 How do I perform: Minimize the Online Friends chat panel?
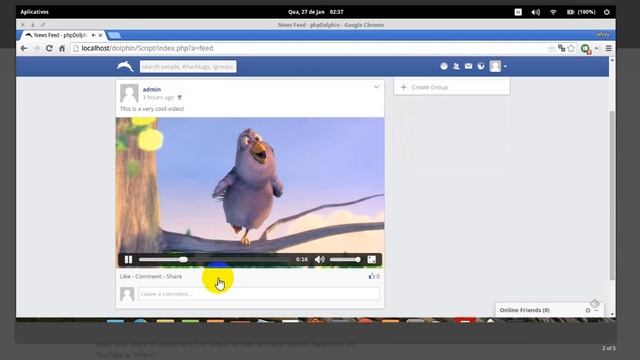tap(596, 310)
